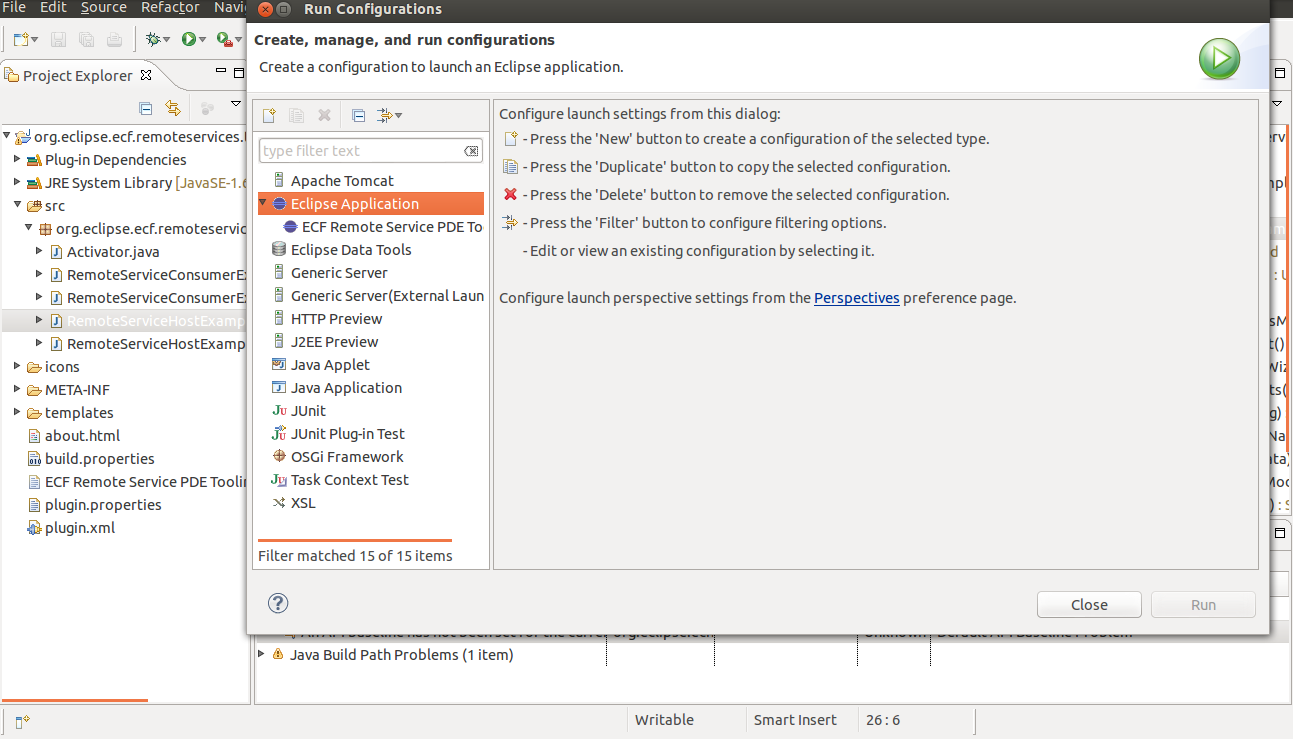Select the Generic Server entry
The width and height of the screenshot is (1293, 739).
(x=339, y=273)
